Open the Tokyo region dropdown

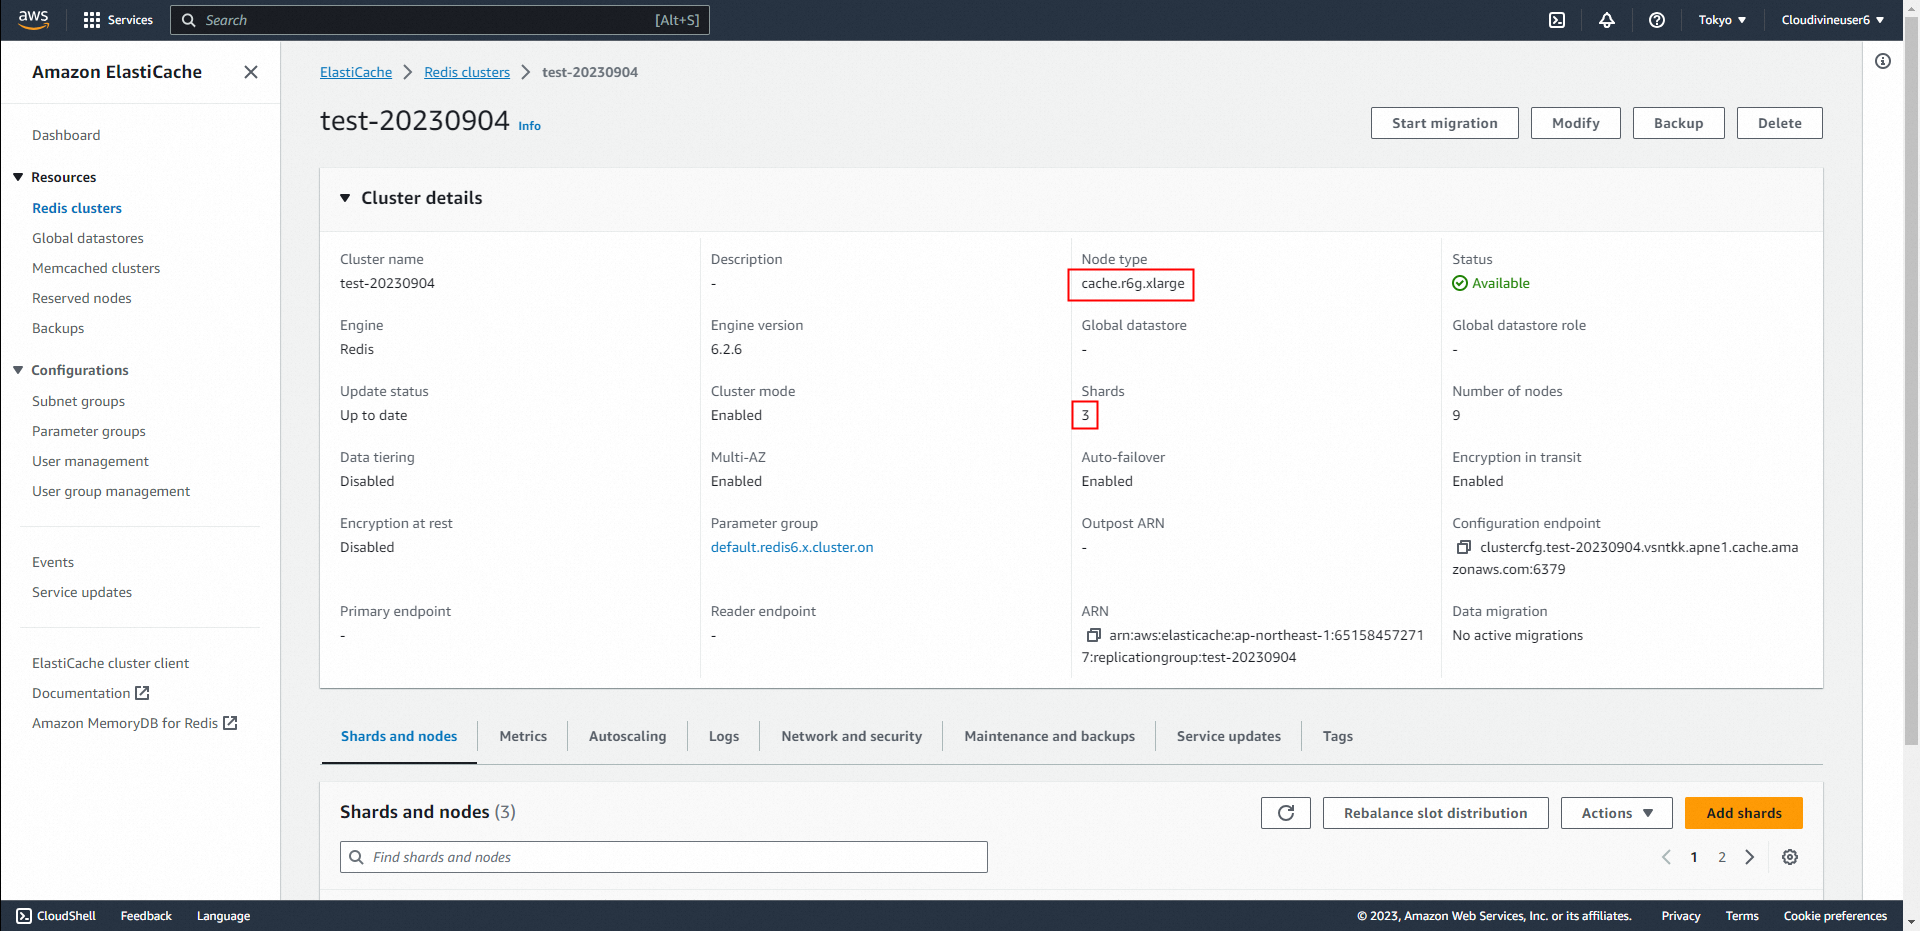click(1722, 20)
